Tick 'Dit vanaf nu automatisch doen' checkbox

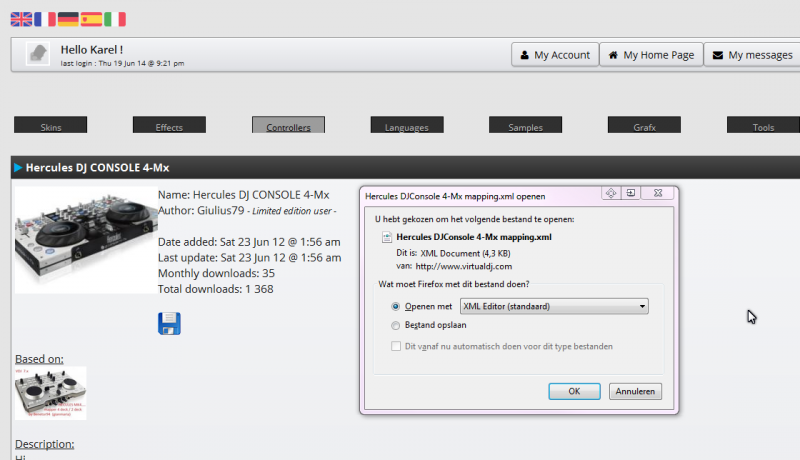396,346
